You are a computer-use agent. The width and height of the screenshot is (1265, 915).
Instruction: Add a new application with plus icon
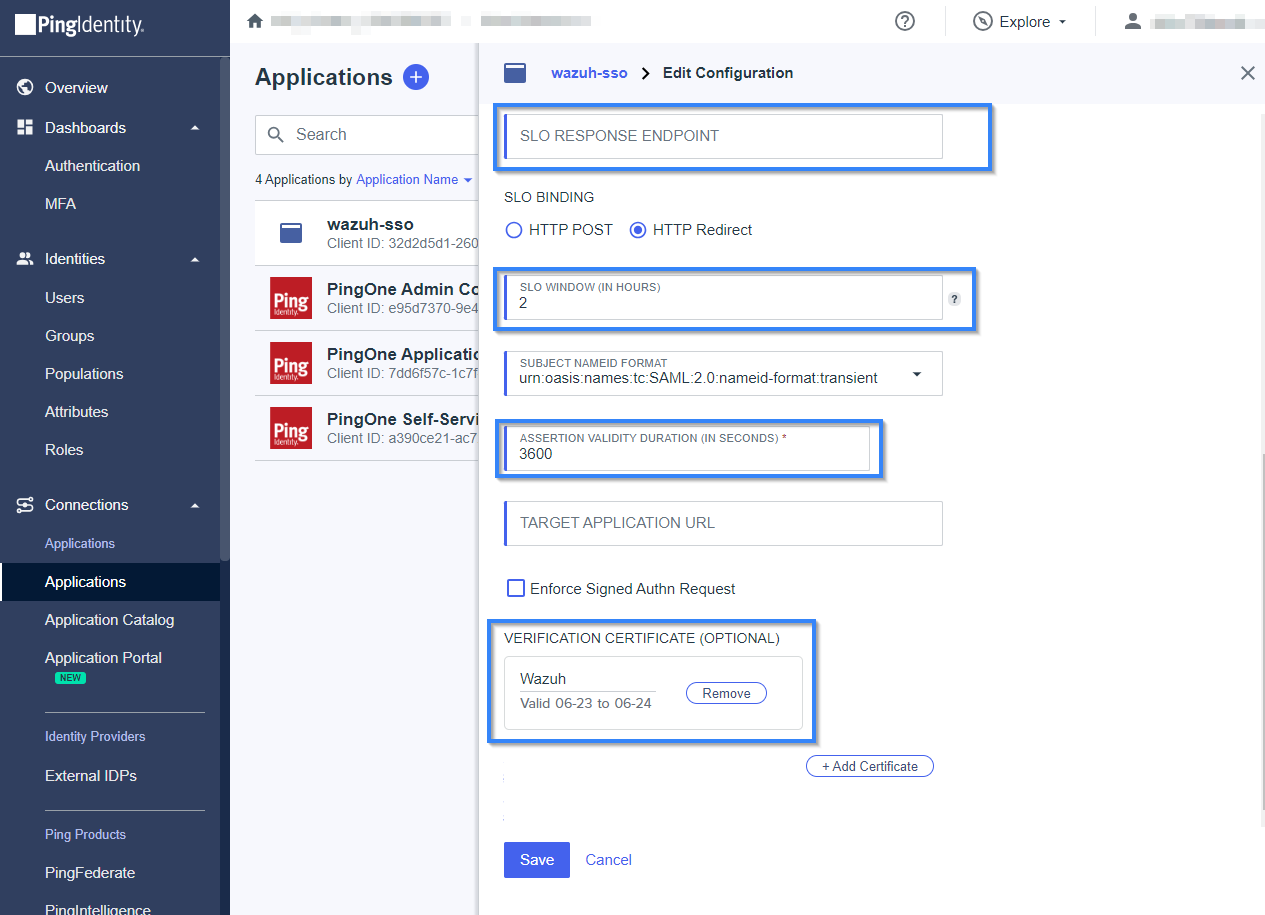(416, 77)
